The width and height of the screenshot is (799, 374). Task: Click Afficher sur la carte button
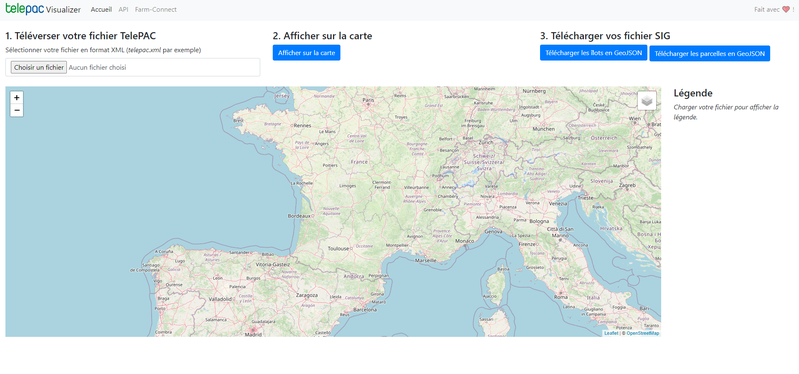[x=306, y=53]
